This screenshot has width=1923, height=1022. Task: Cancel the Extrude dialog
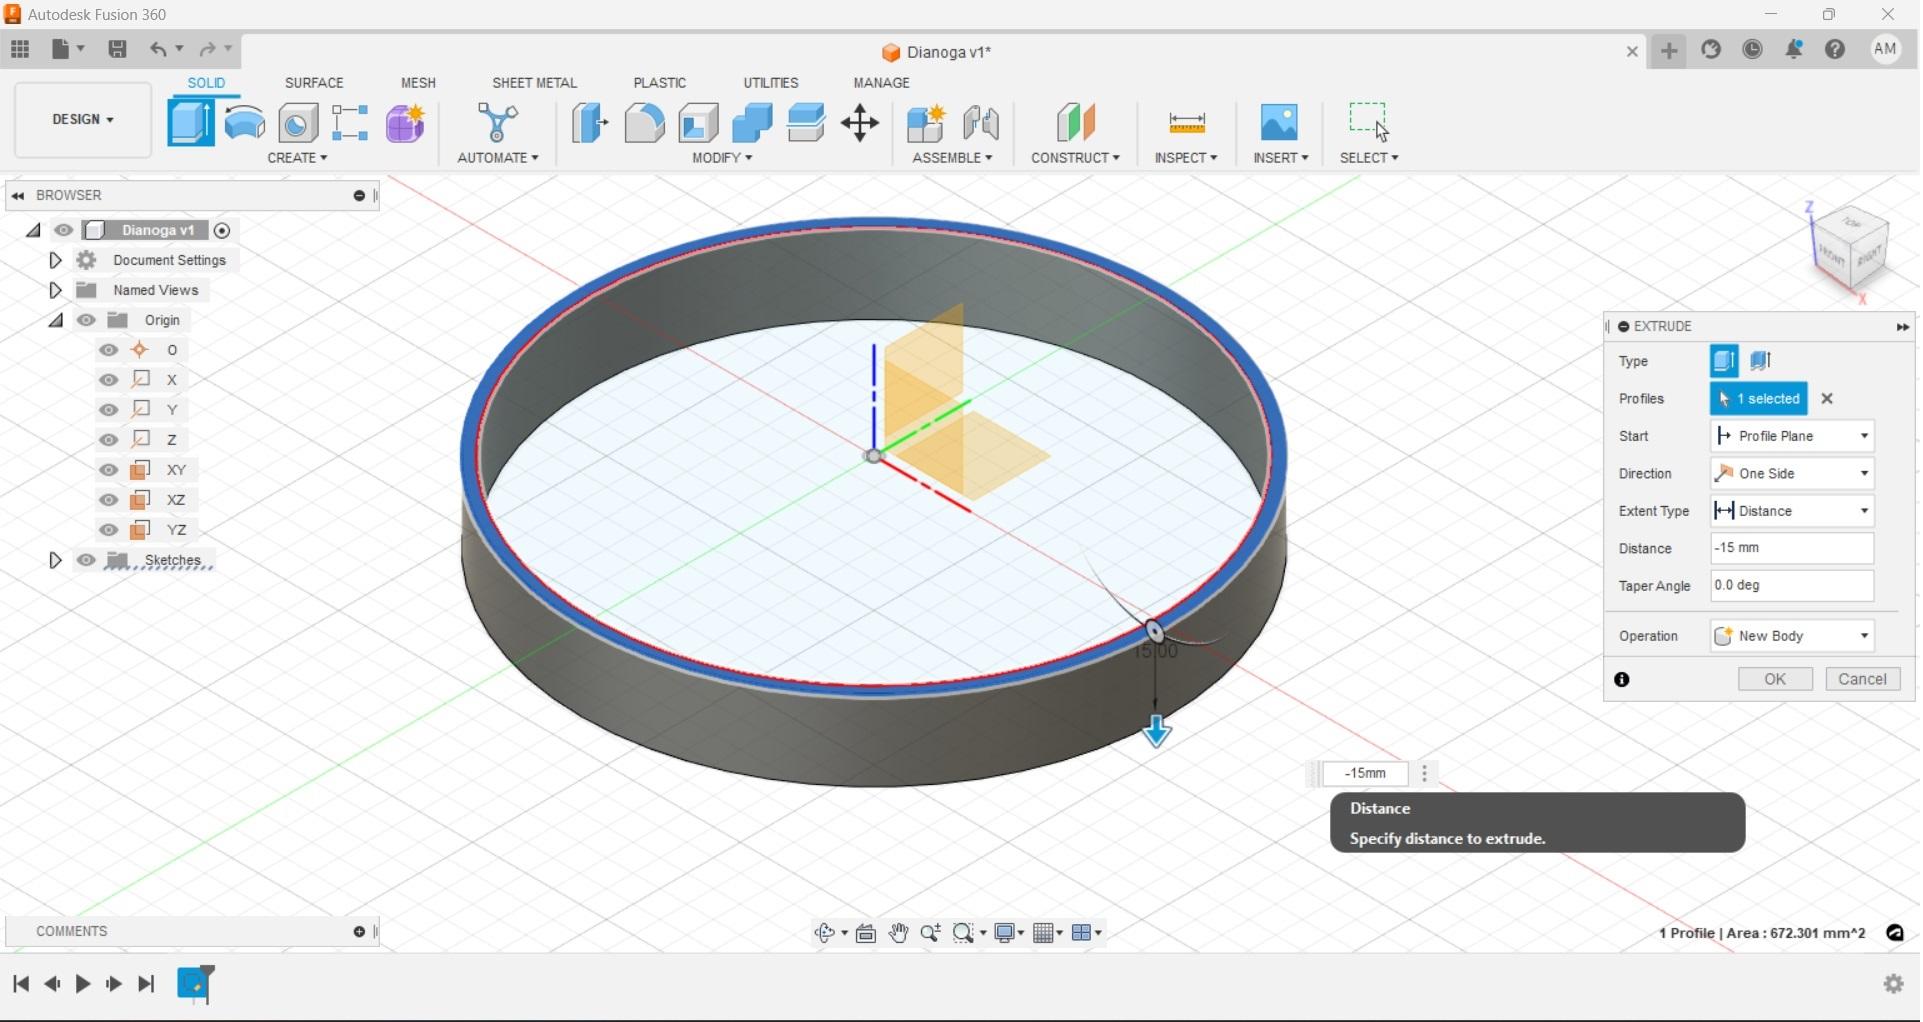click(1863, 679)
